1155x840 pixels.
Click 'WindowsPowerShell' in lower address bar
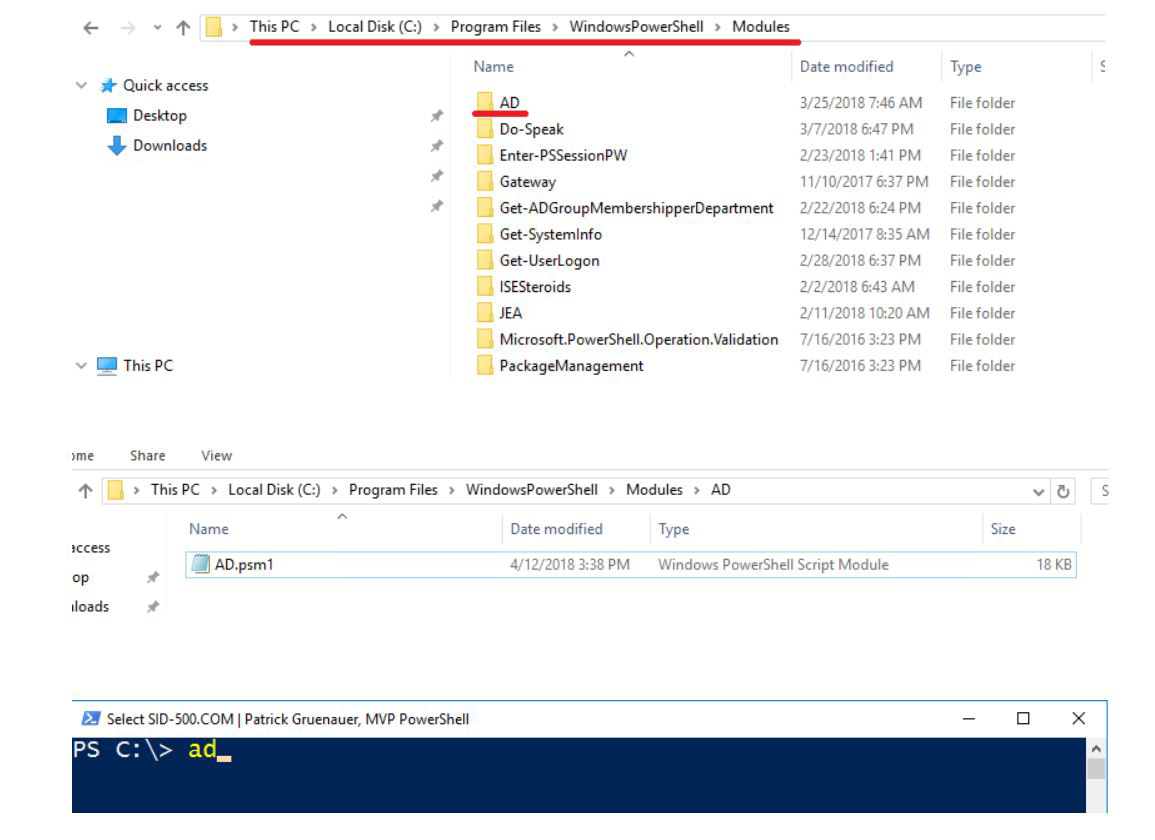click(x=531, y=490)
